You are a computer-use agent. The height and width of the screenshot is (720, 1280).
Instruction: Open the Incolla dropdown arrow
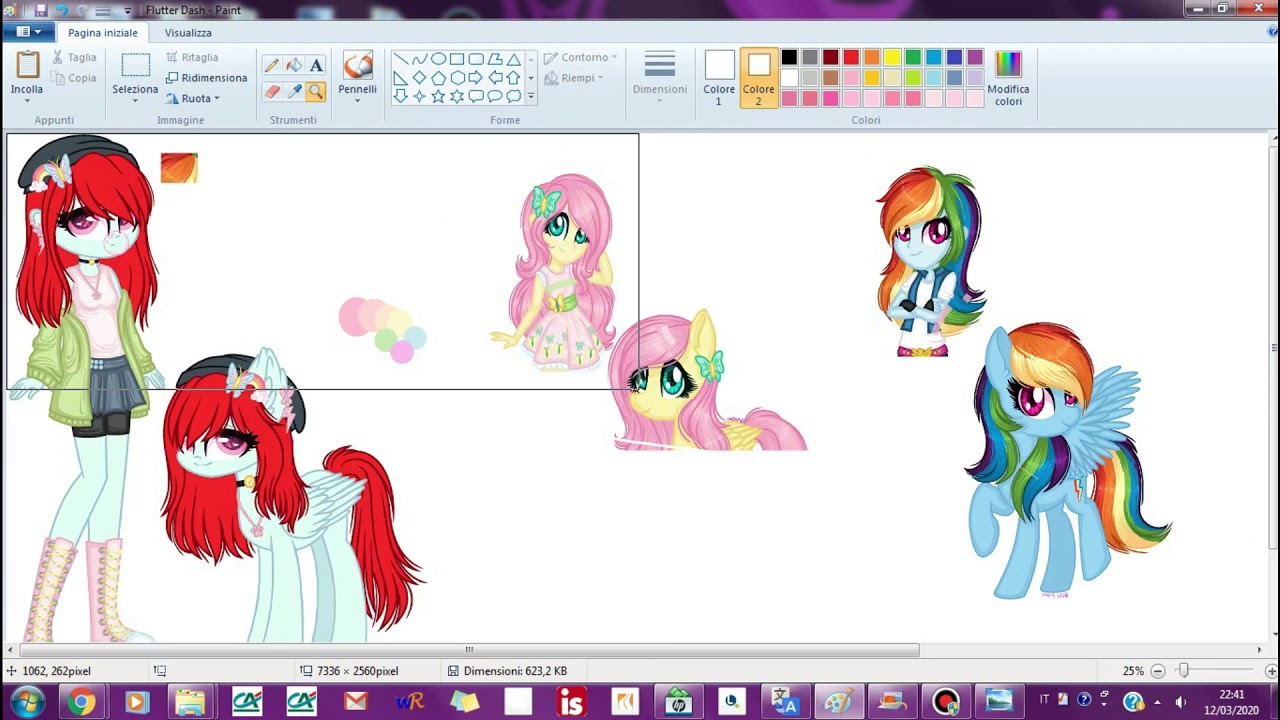(27, 101)
